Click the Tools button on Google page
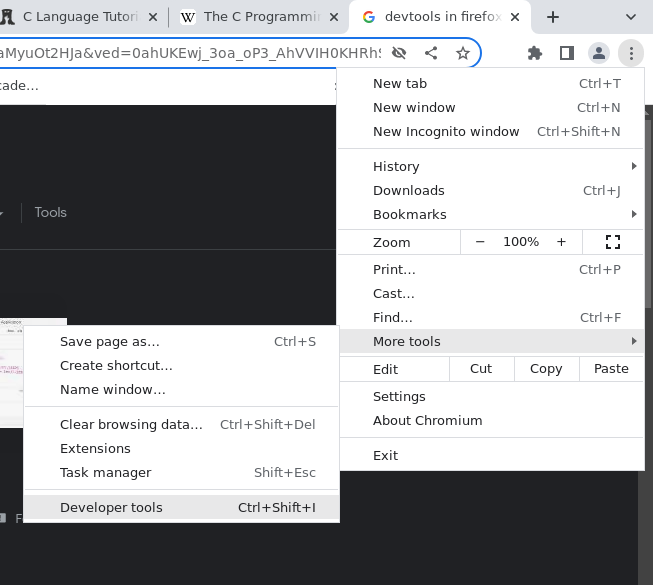653x585 pixels. click(50, 213)
